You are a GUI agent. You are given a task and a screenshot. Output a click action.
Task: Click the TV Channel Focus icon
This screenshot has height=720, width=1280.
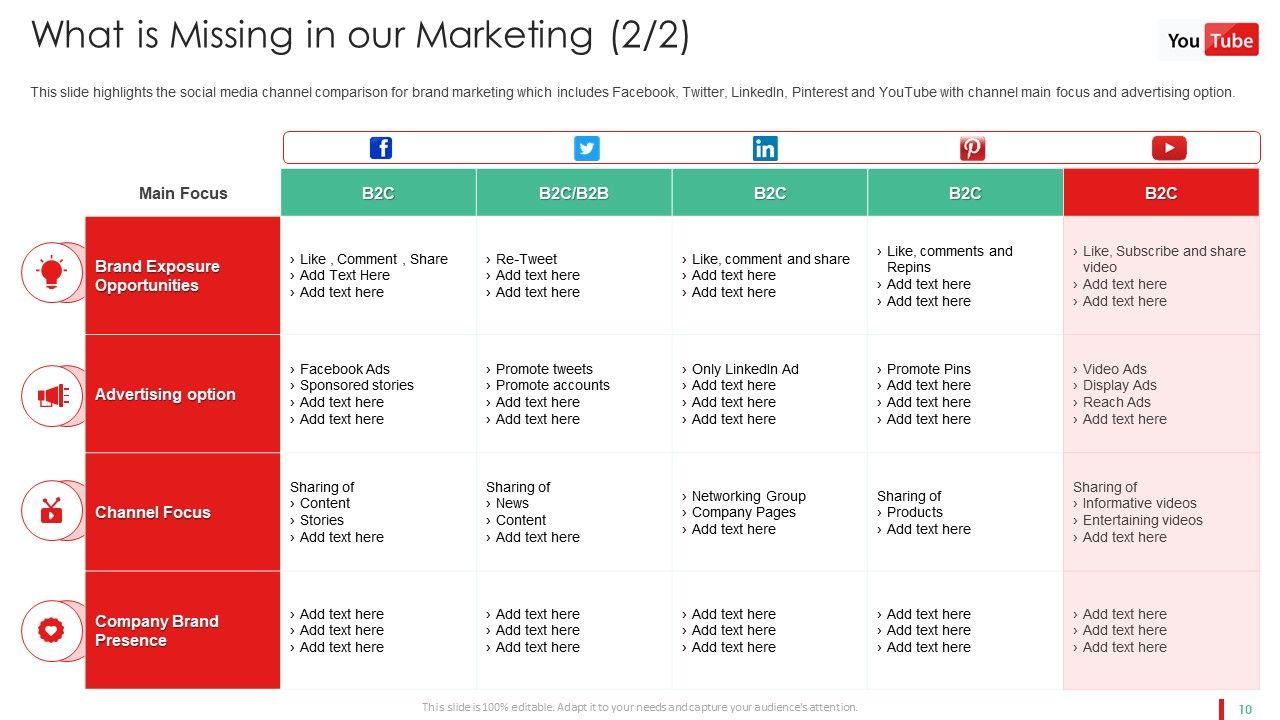click(x=51, y=511)
